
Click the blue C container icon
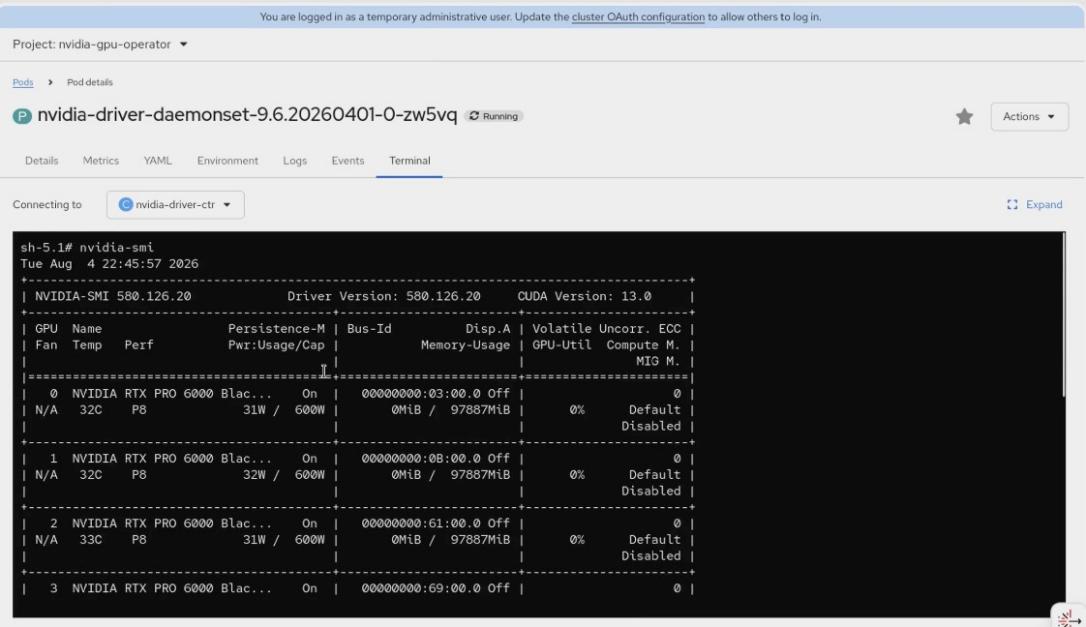125,204
